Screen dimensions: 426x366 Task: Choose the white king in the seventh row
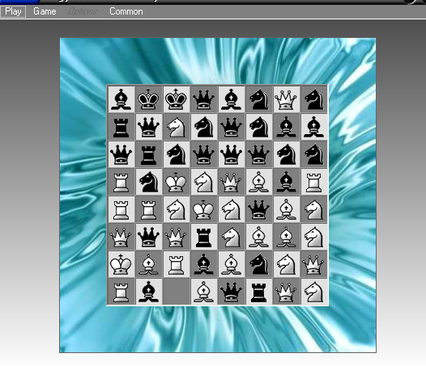tap(121, 265)
